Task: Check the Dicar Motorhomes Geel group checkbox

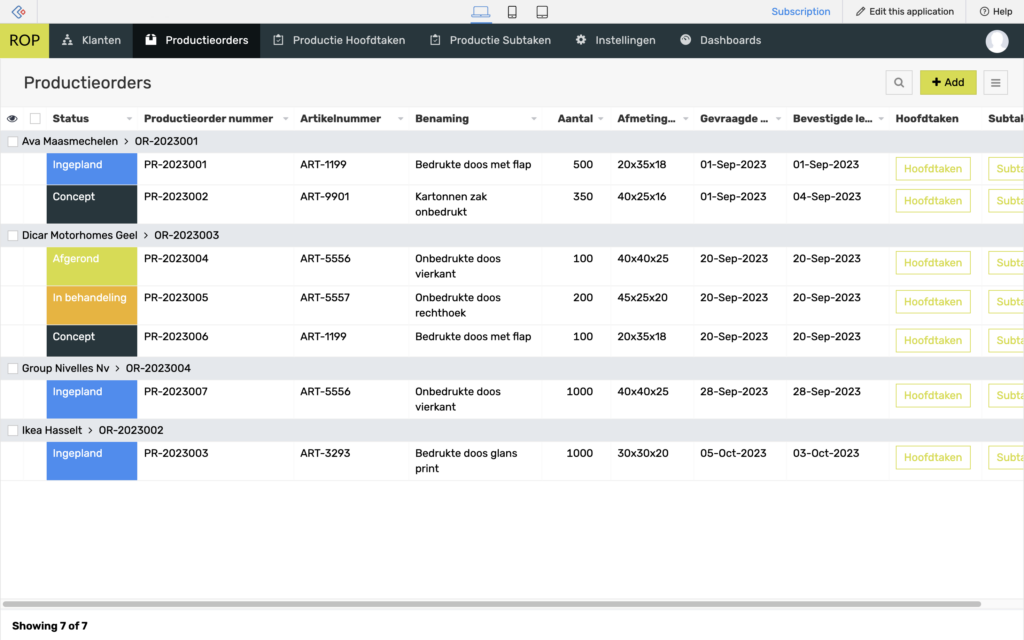Action: pyautogui.click(x=12, y=235)
